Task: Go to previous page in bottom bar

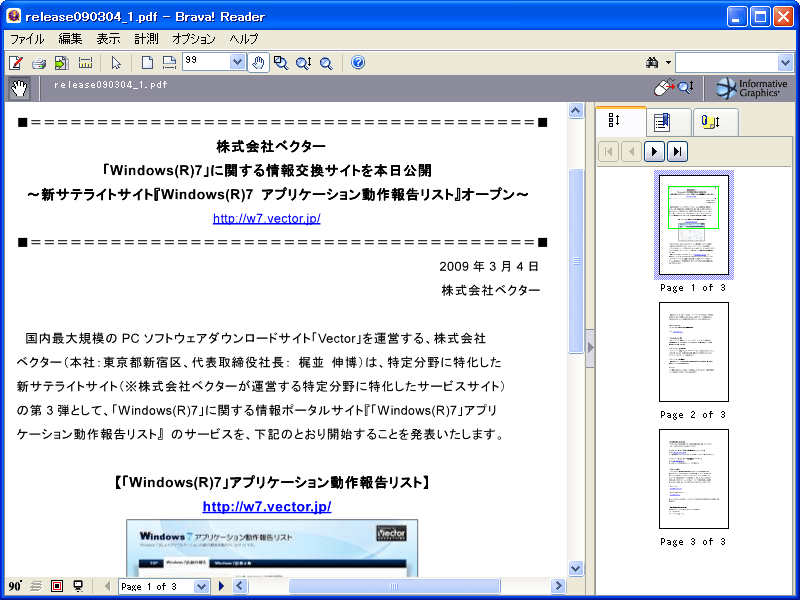Action: coord(107,586)
